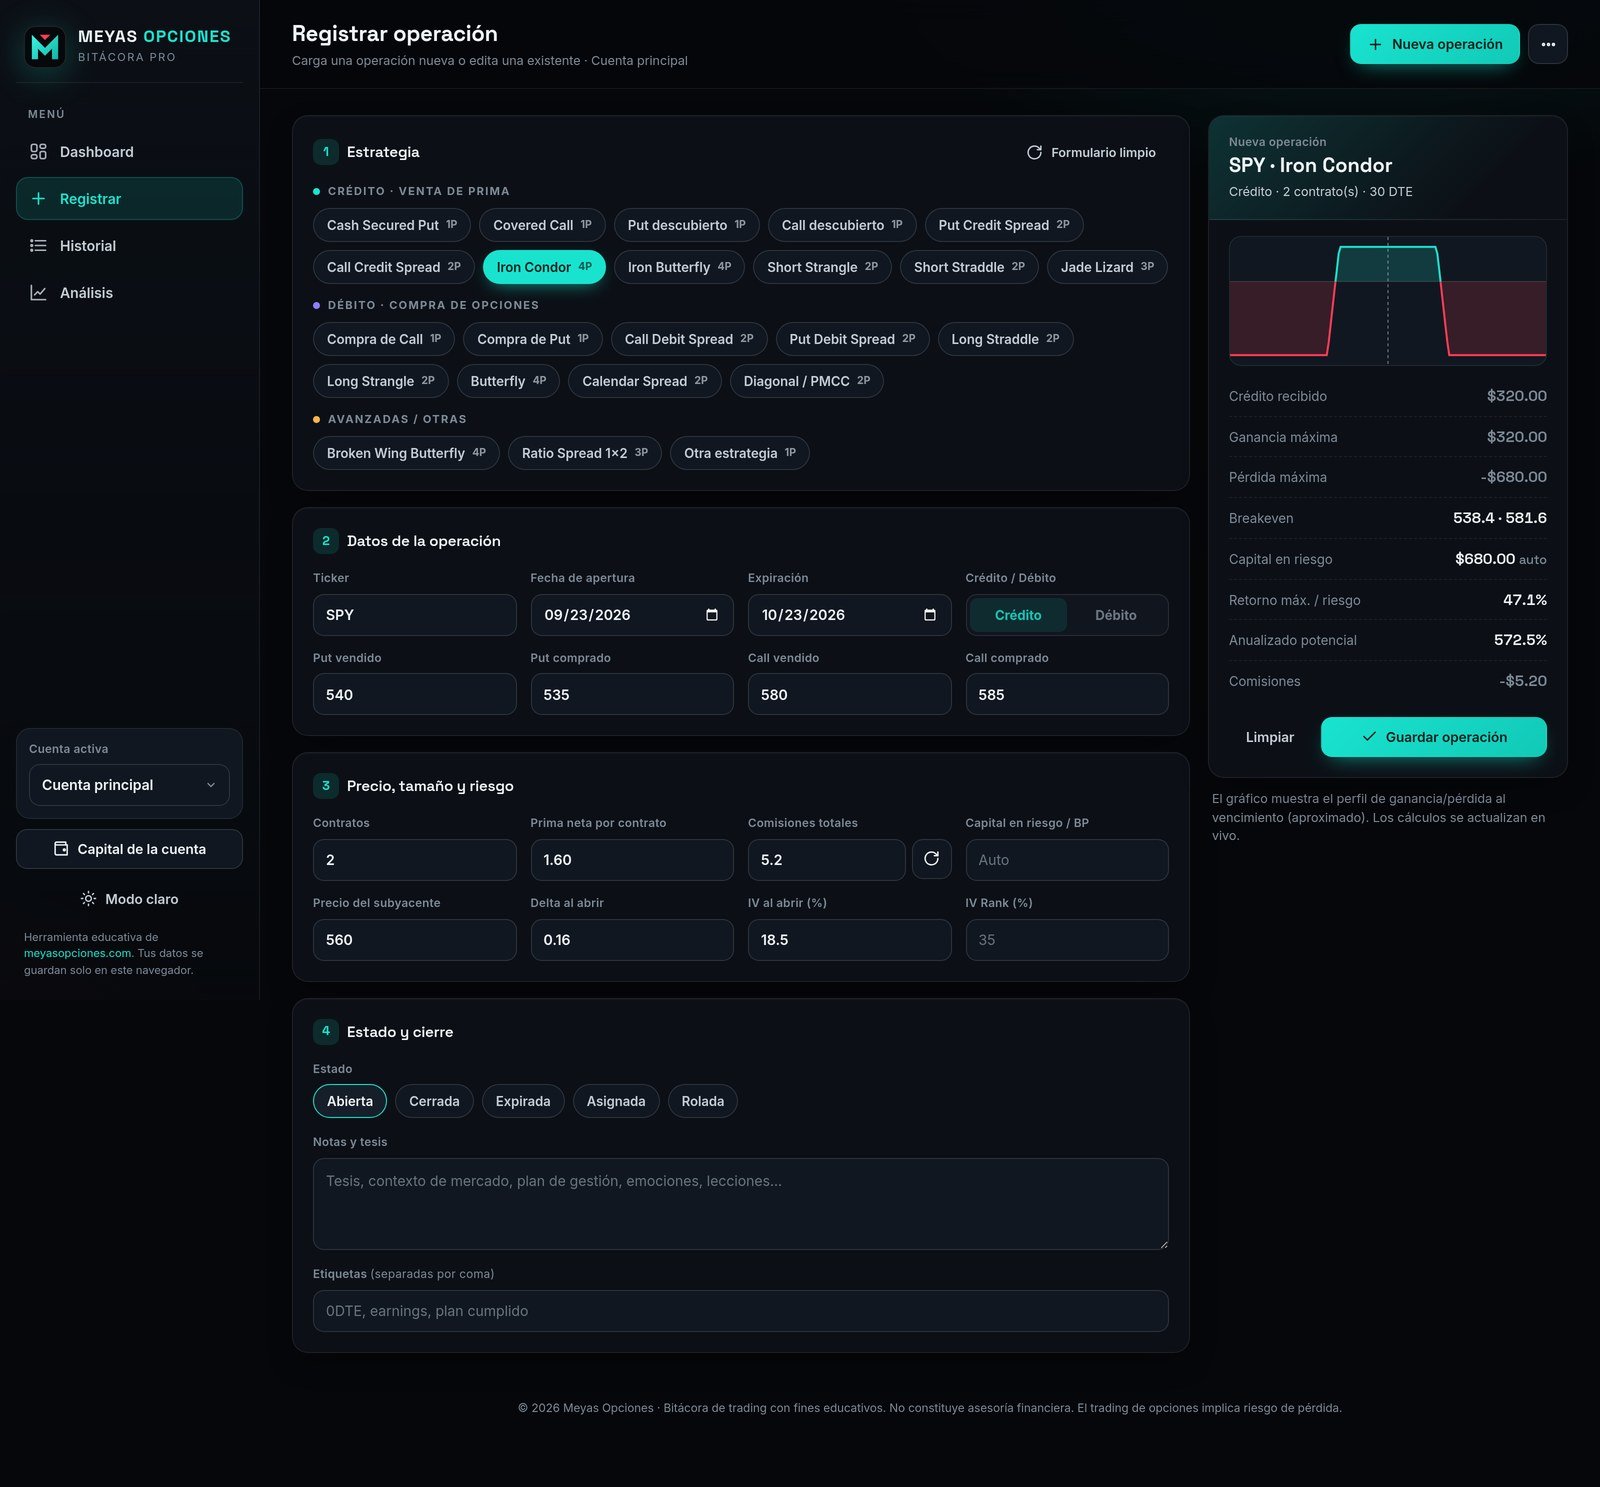Choose the Diagonal / PMCC strategy
Viewport: 1600px width, 1487px height.
(x=807, y=381)
